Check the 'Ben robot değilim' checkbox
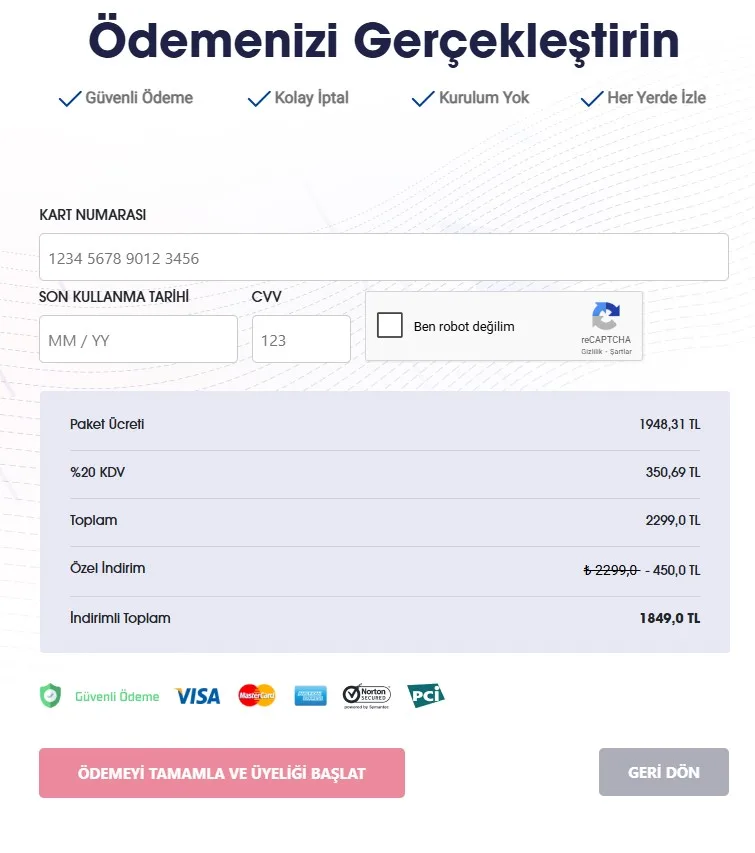 click(390, 325)
